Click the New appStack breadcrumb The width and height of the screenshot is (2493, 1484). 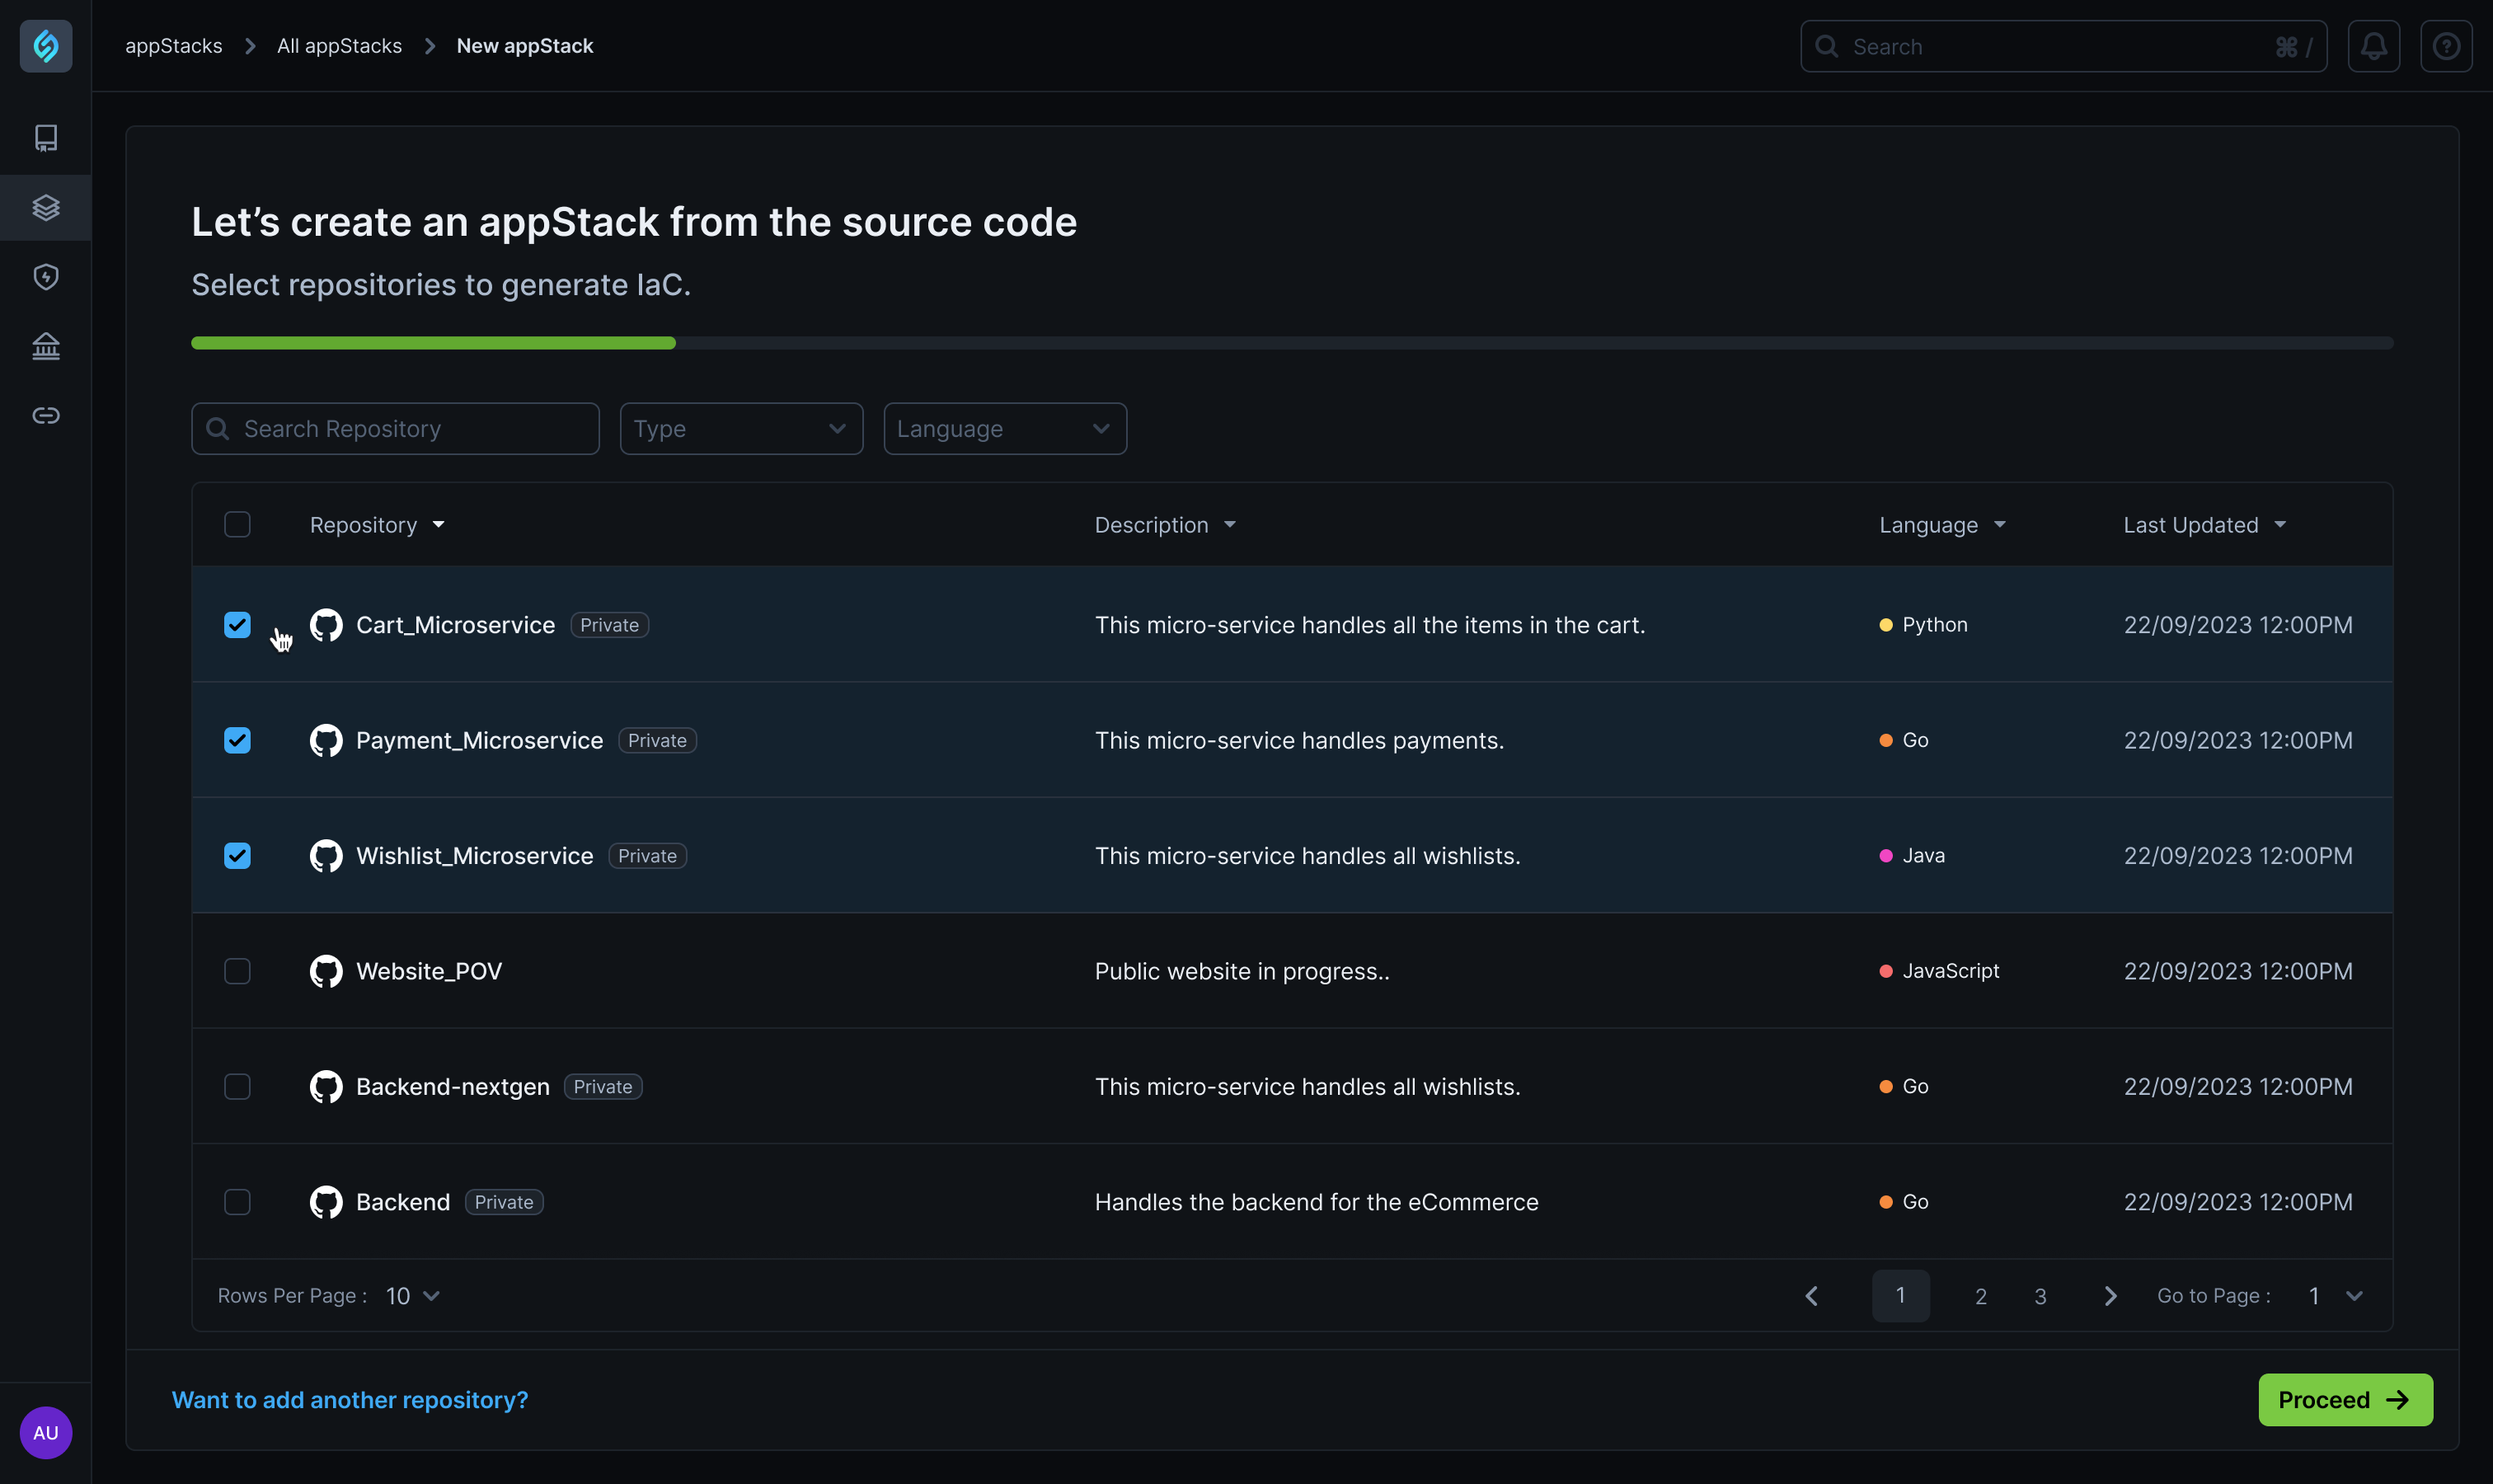coord(525,46)
